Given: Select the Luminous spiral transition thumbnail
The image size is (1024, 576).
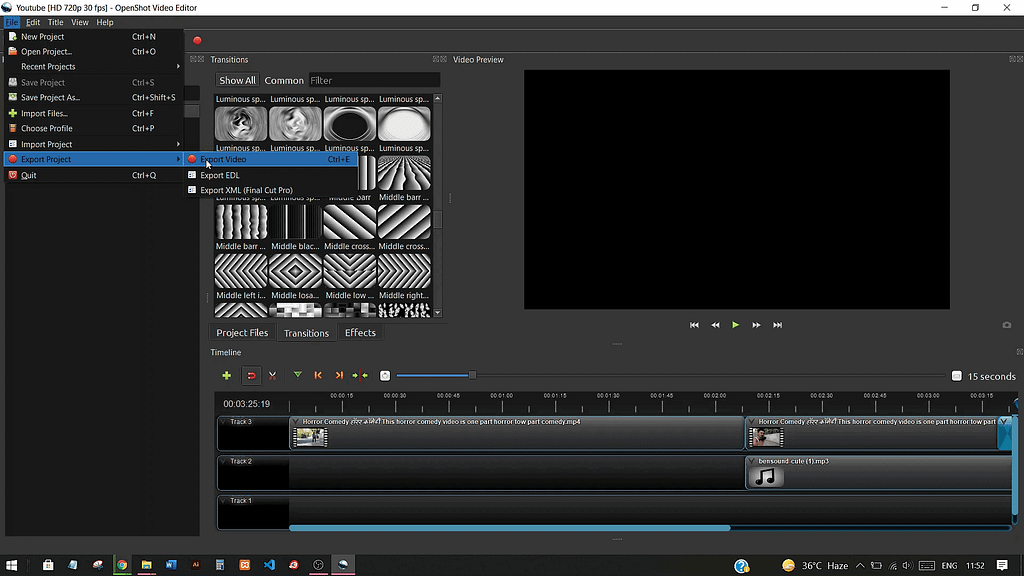Looking at the screenshot, I should (x=240, y=122).
